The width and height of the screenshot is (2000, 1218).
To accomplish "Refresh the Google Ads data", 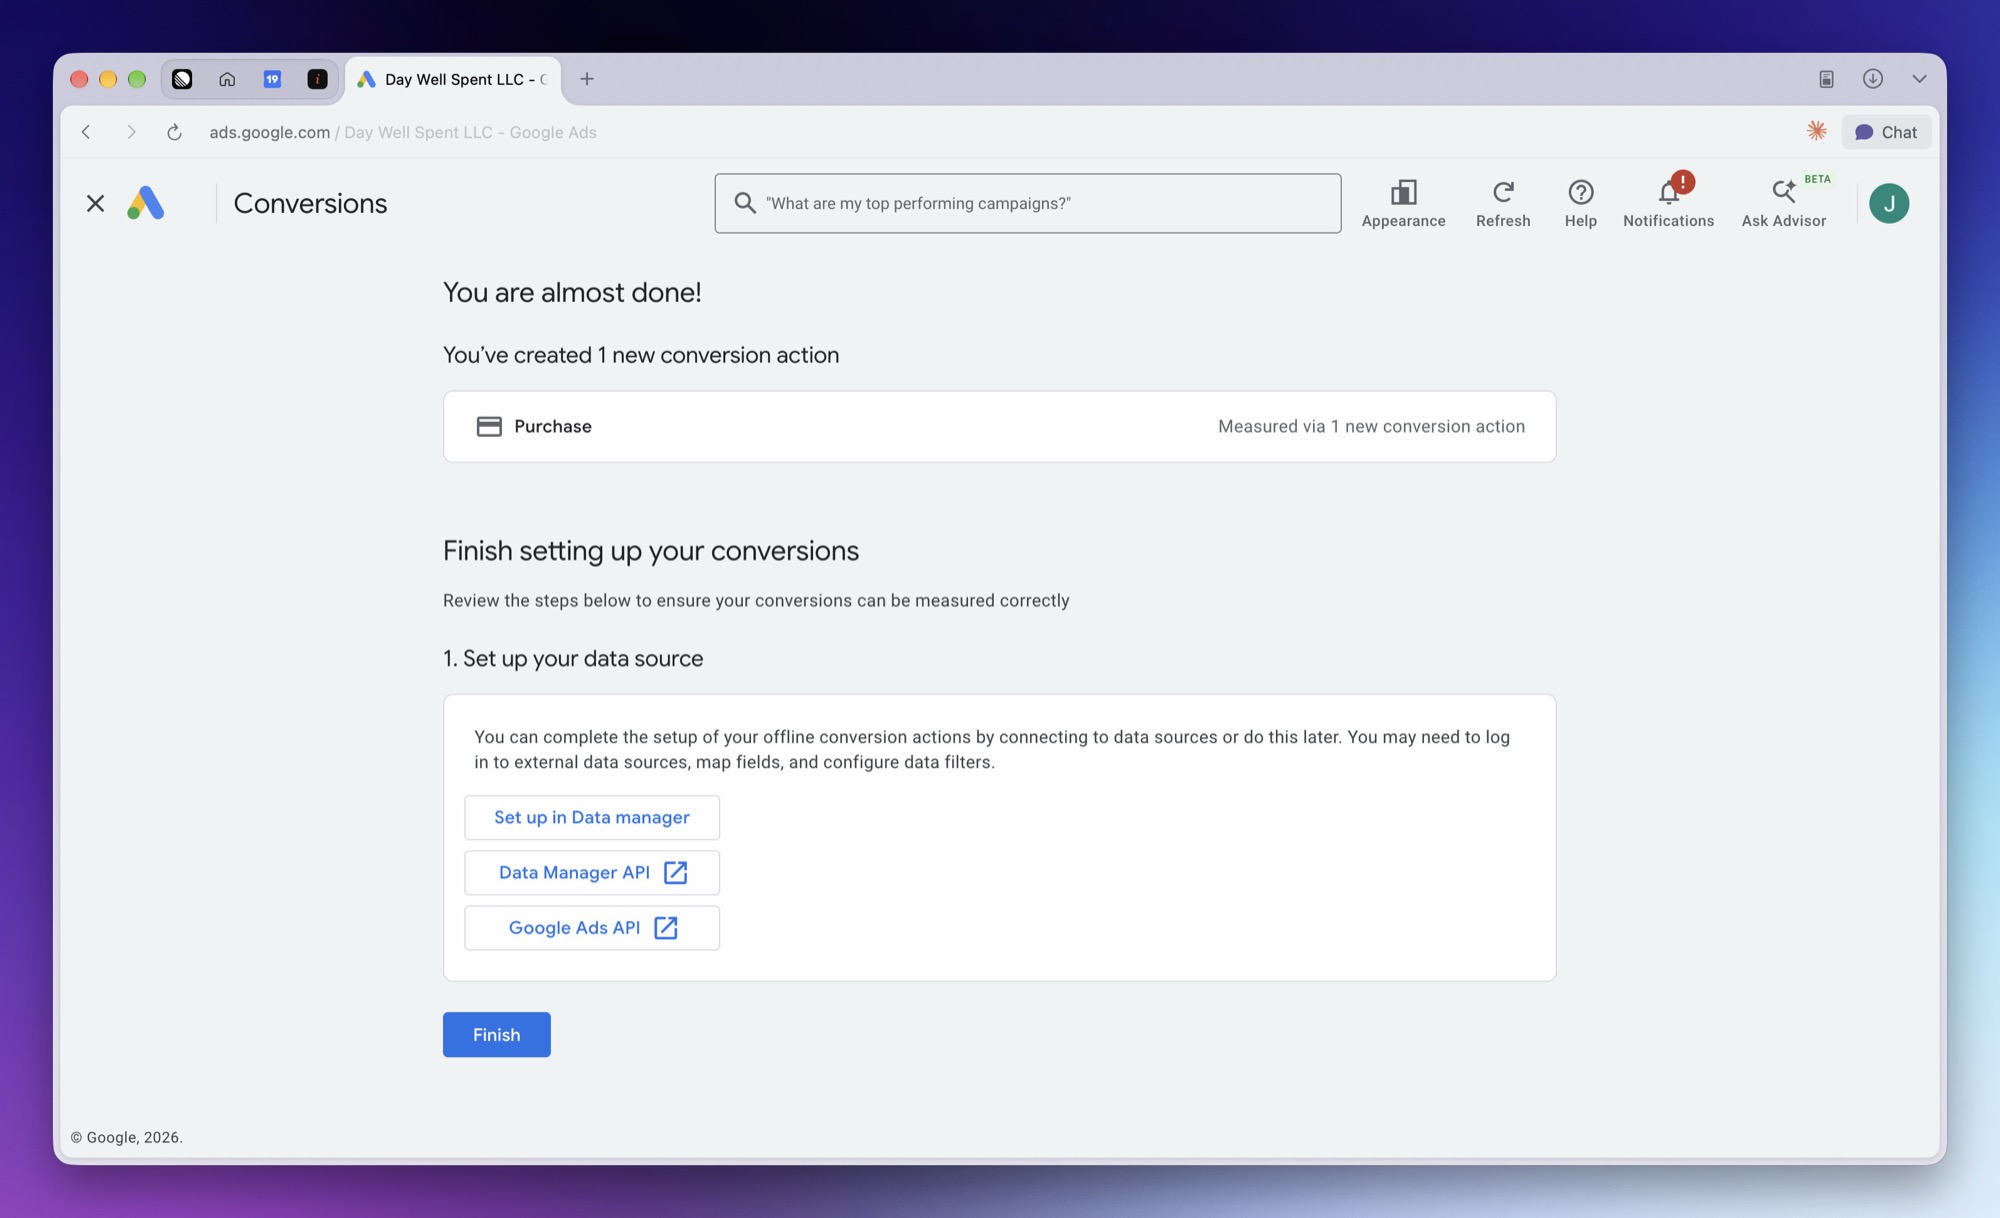I will 1503,203.
